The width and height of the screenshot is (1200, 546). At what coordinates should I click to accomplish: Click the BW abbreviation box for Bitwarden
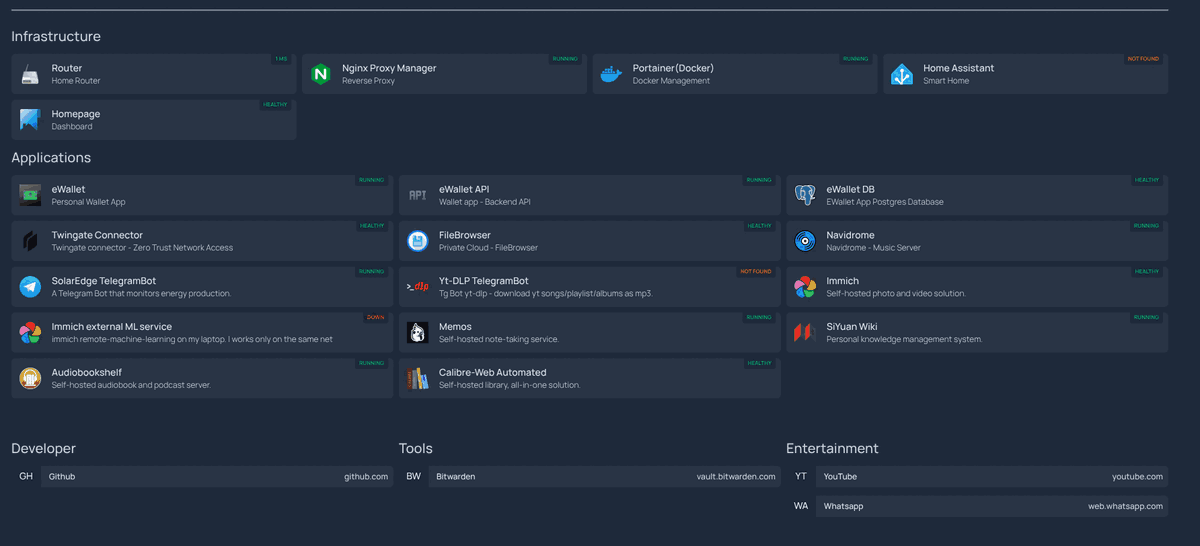click(413, 477)
